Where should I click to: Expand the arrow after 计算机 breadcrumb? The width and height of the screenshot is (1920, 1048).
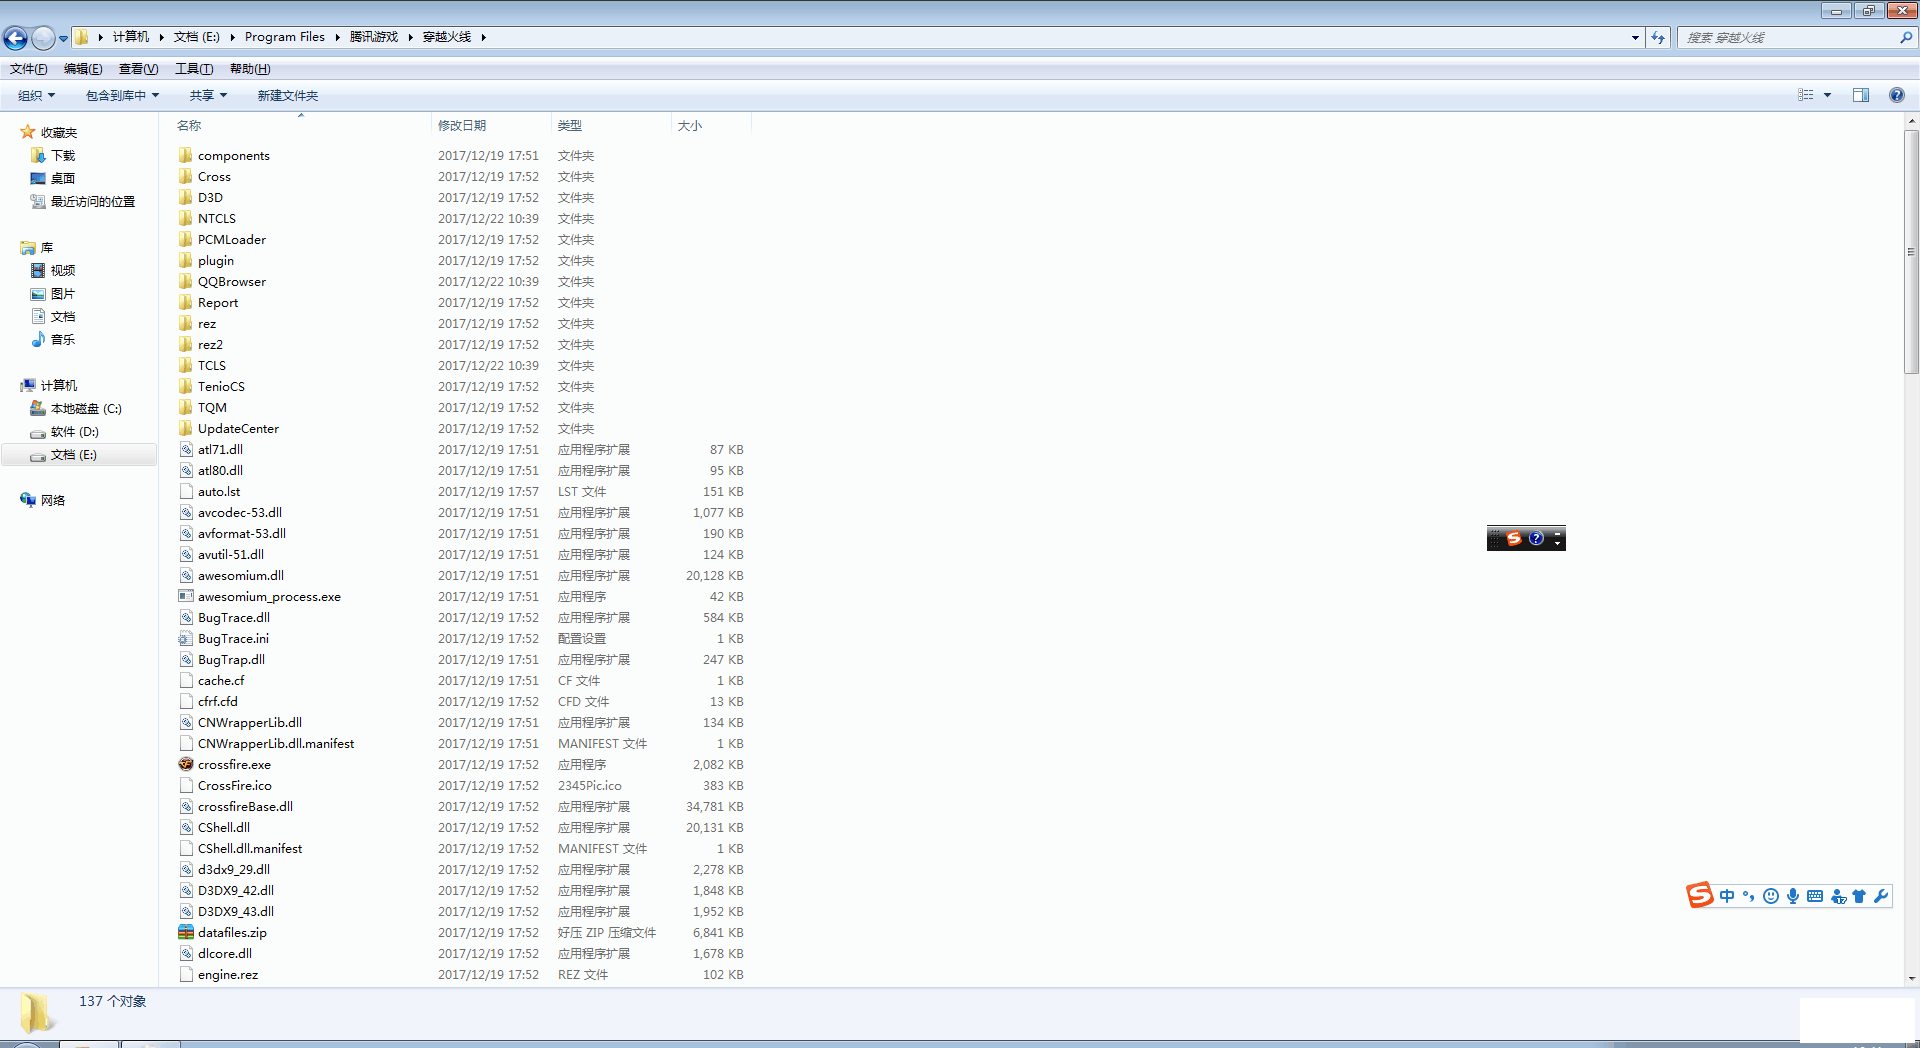[x=161, y=37]
